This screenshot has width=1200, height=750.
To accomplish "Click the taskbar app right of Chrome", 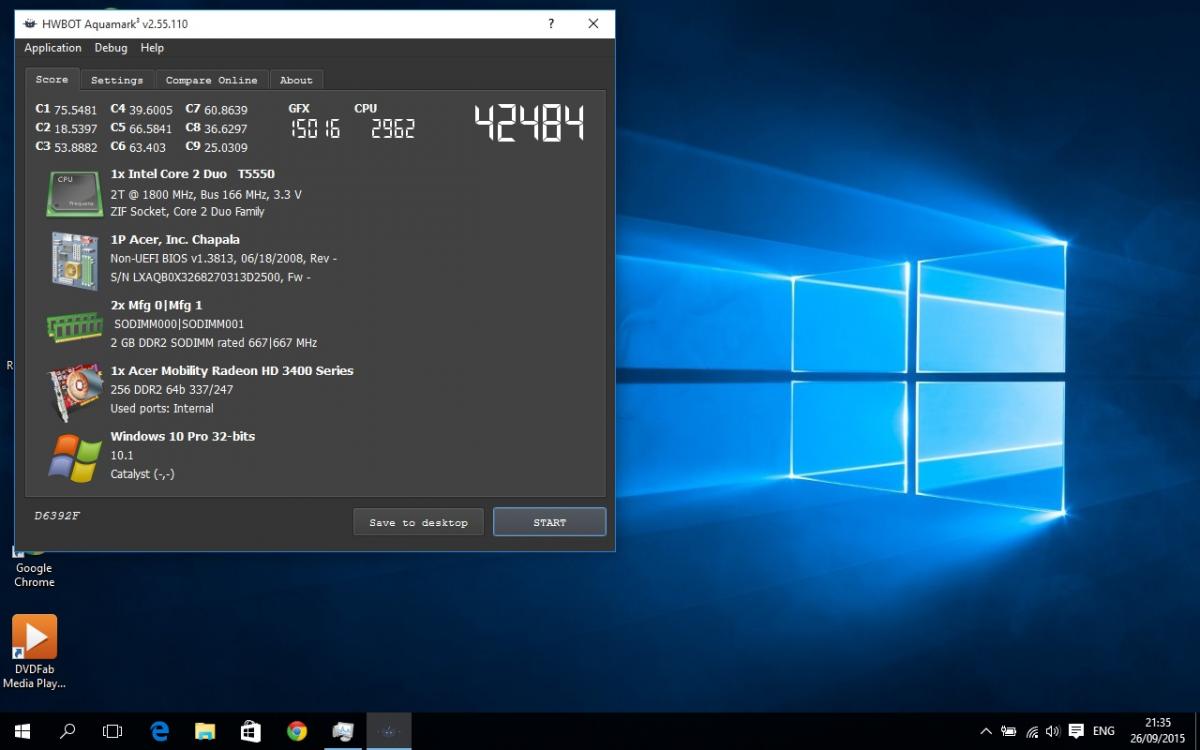I will [343, 731].
